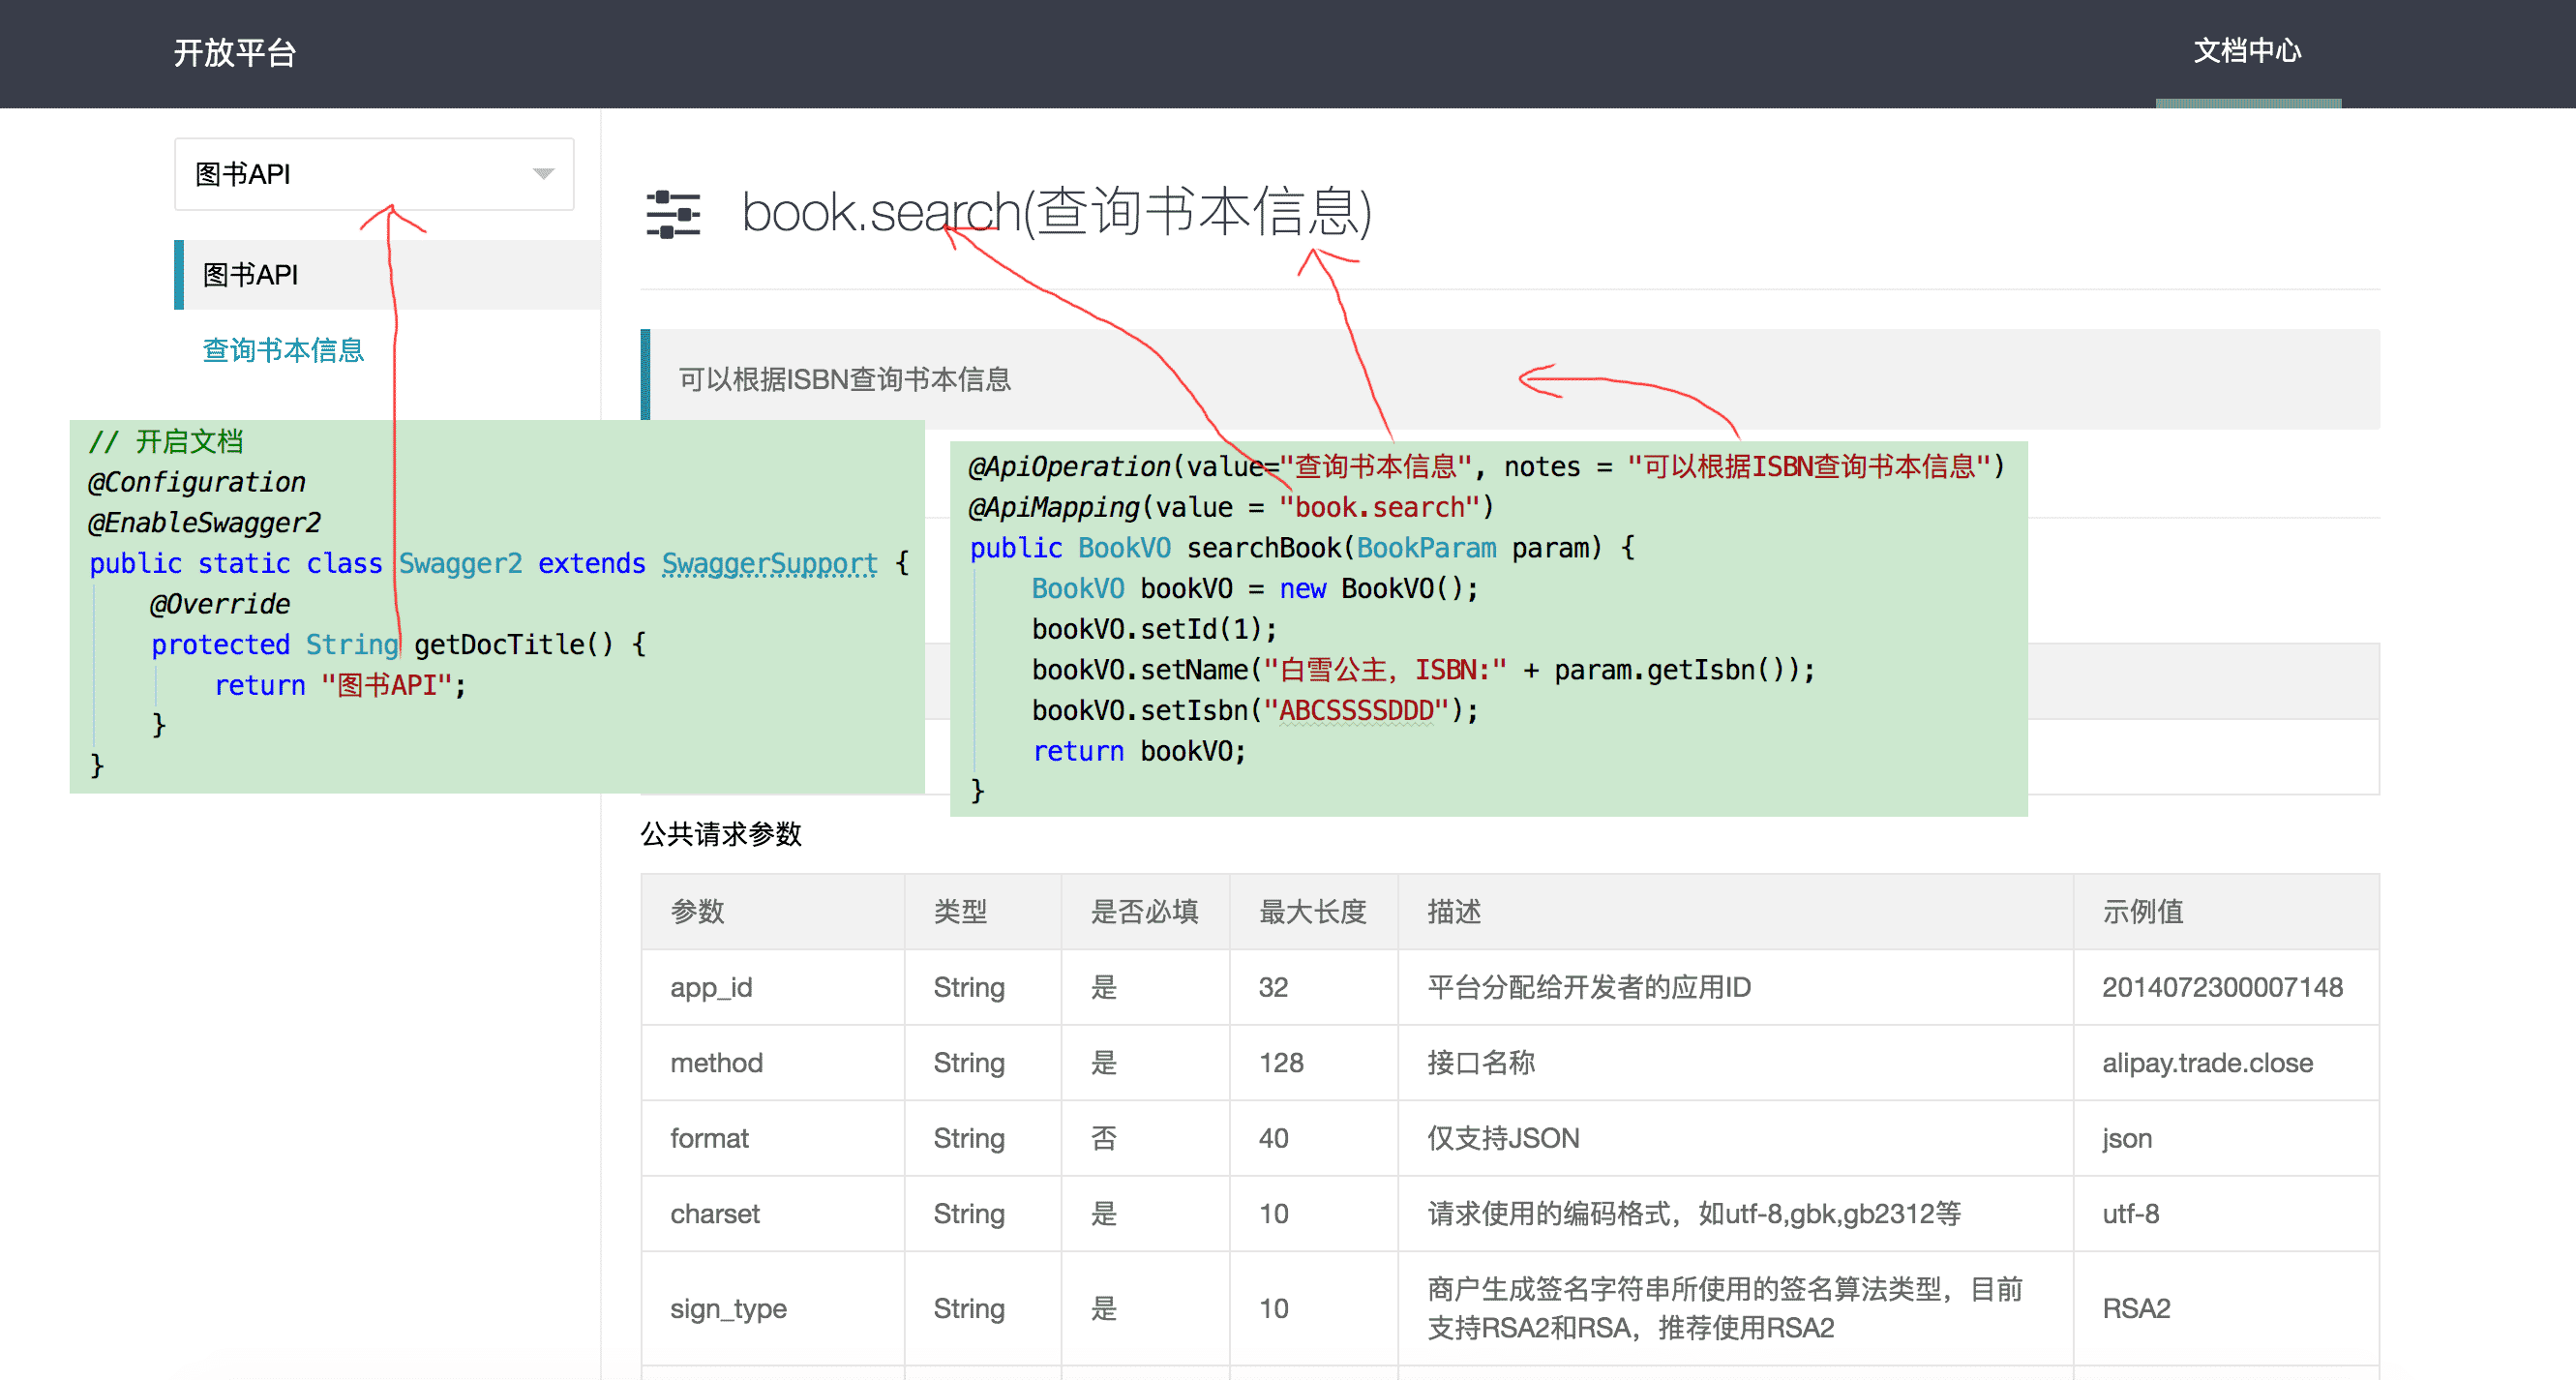Click the app_id parameter cell
The width and height of the screenshot is (2576, 1380).
(x=711, y=987)
